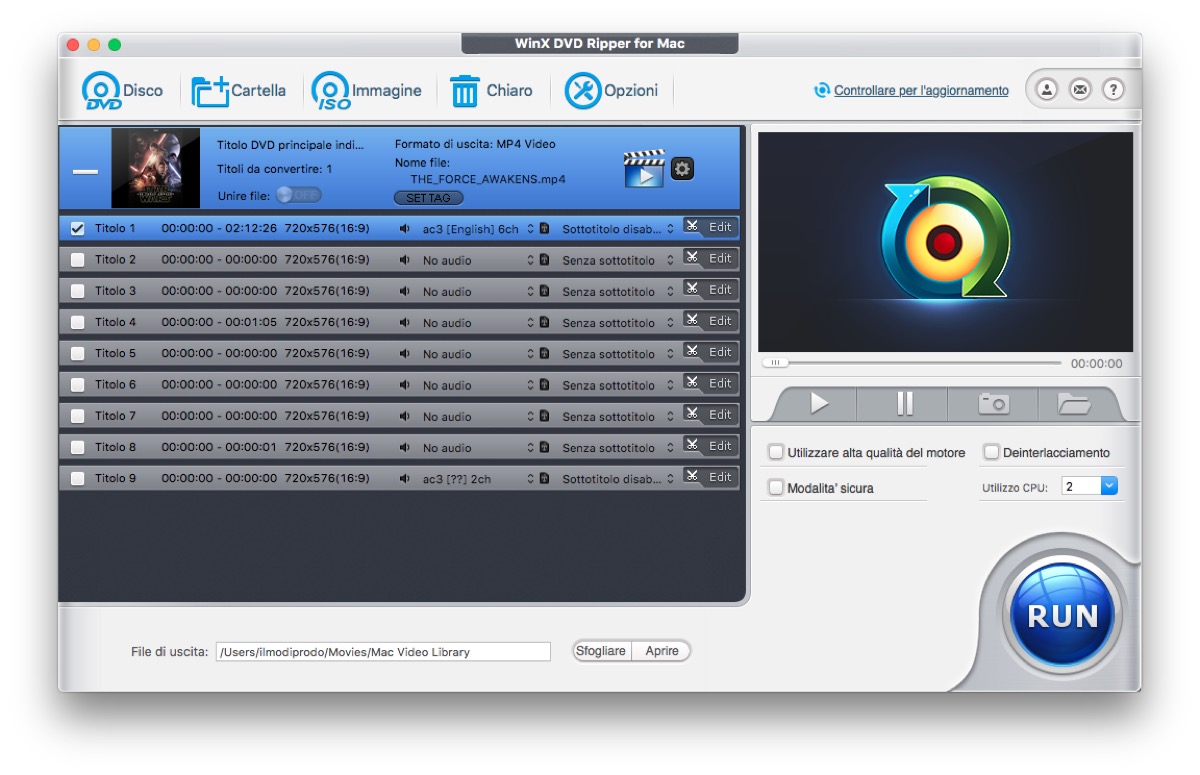
Task: Click the video preview area
Action: [x=945, y=242]
